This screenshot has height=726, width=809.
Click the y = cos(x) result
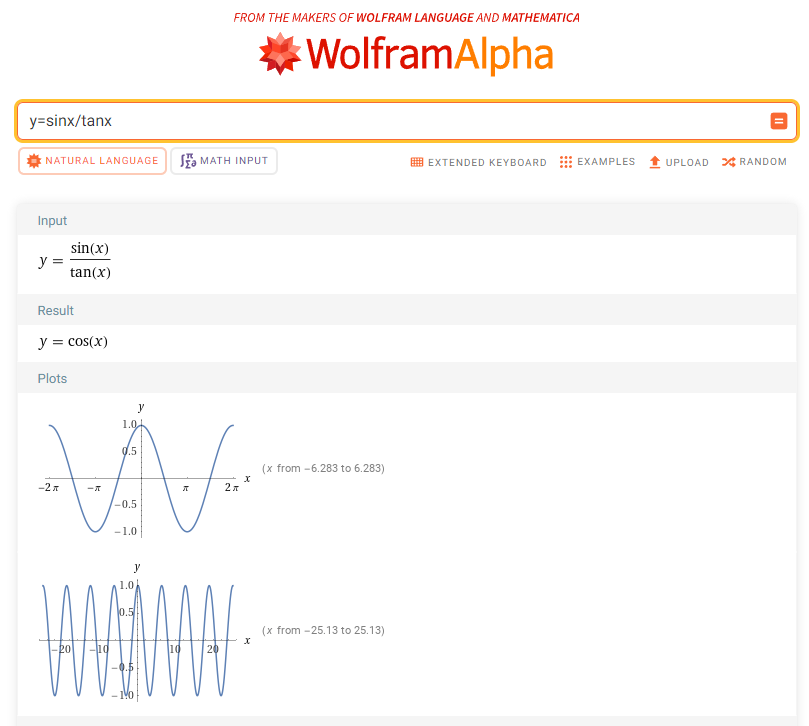(x=73, y=342)
